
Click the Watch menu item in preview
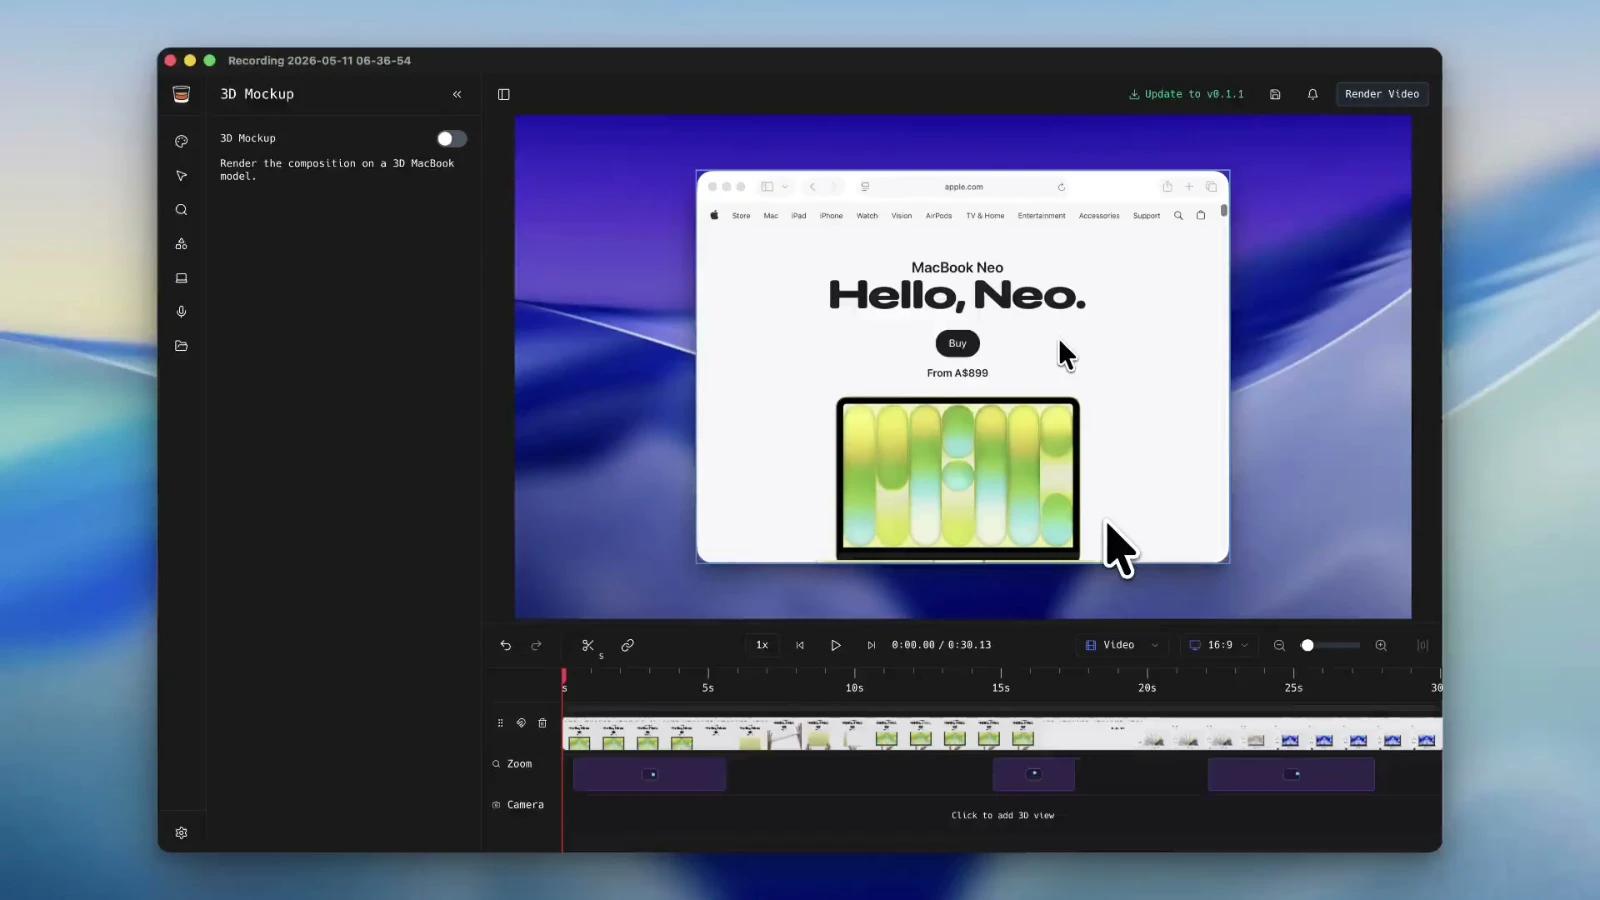point(867,216)
